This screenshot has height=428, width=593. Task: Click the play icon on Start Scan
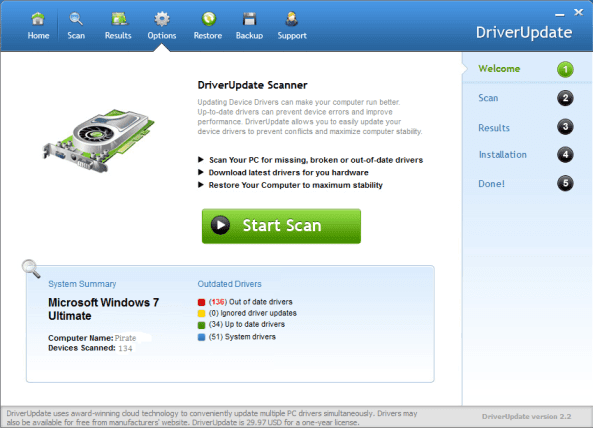click(220, 225)
